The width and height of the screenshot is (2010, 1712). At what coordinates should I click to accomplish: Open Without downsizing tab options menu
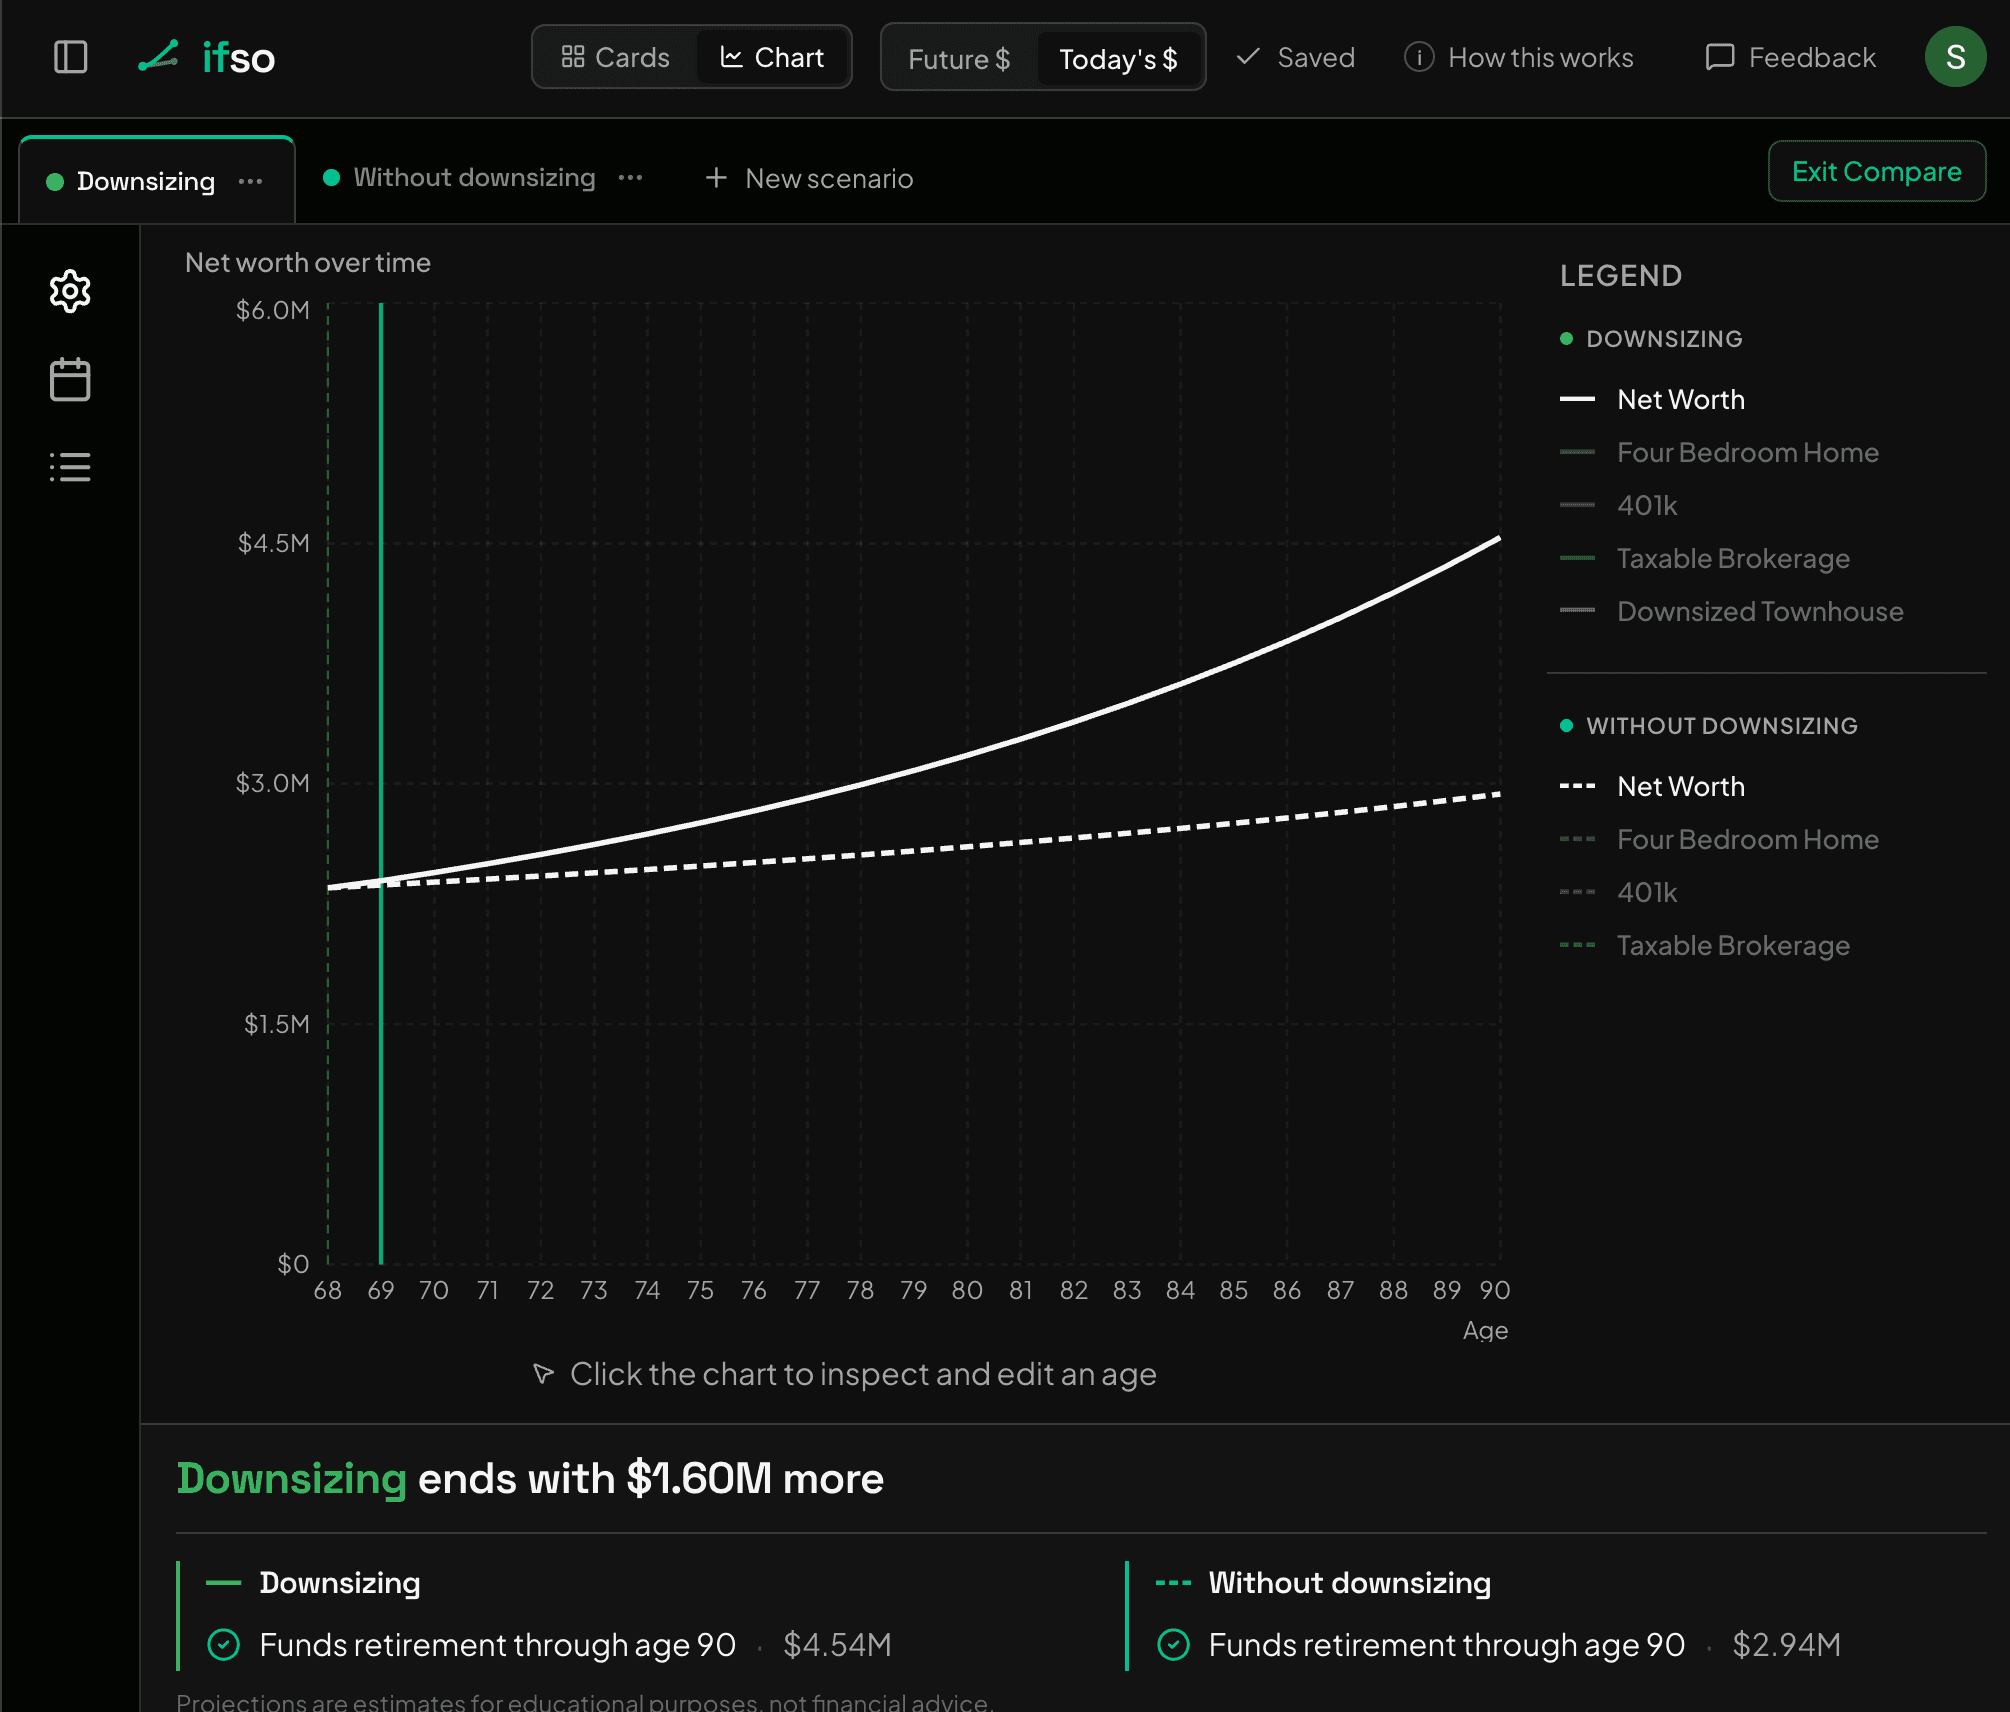coord(631,177)
